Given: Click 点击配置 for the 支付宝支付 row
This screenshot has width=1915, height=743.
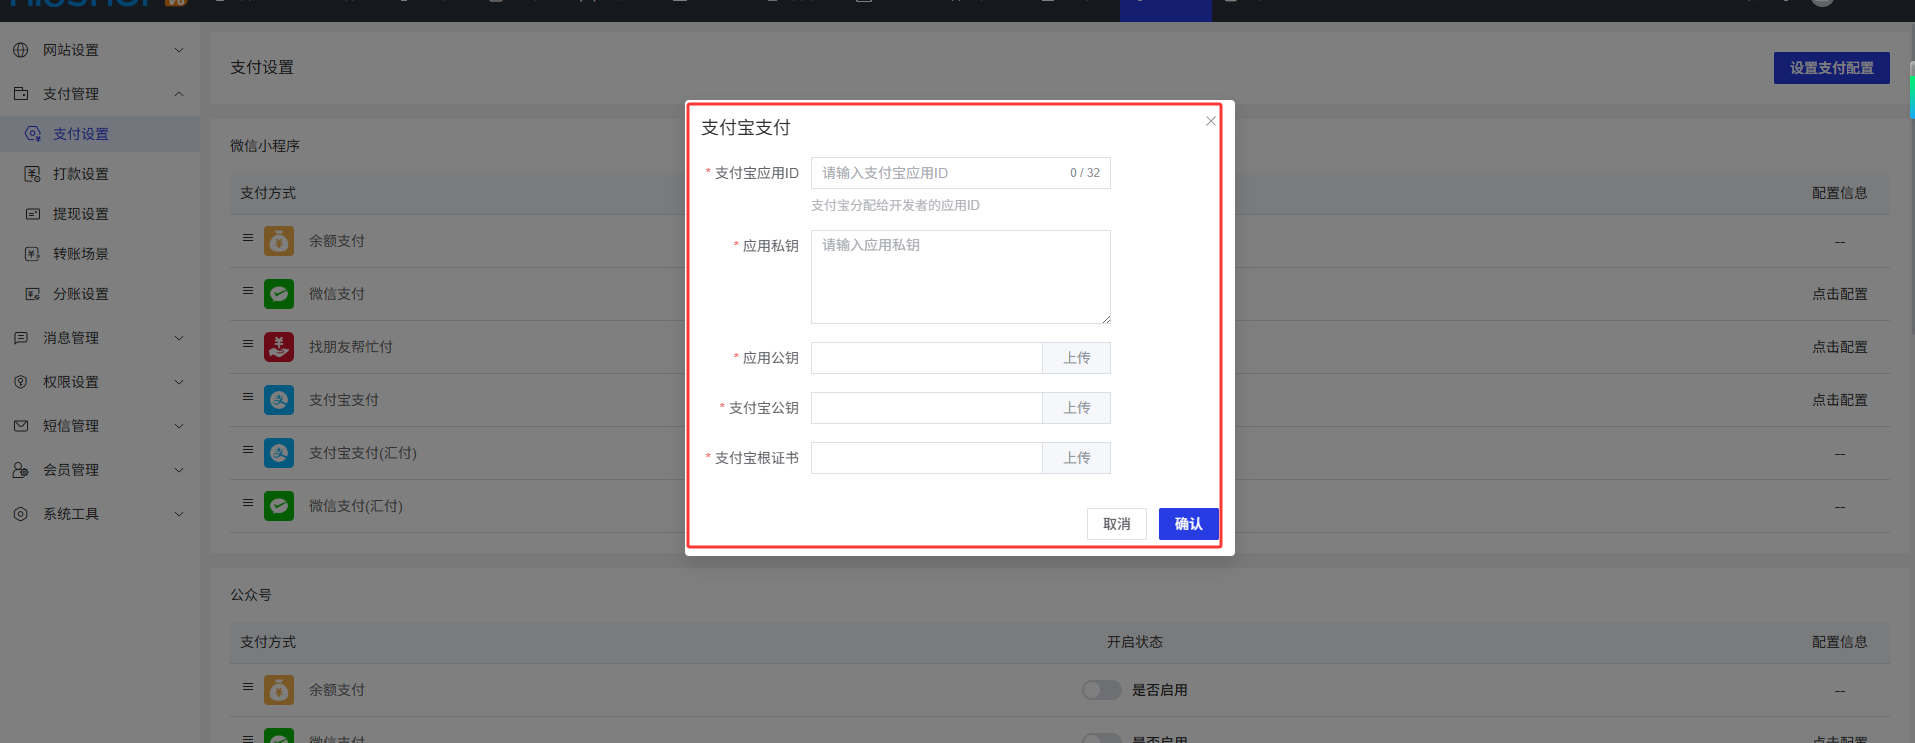Looking at the screenshot, I should [x=1840, y=400].
